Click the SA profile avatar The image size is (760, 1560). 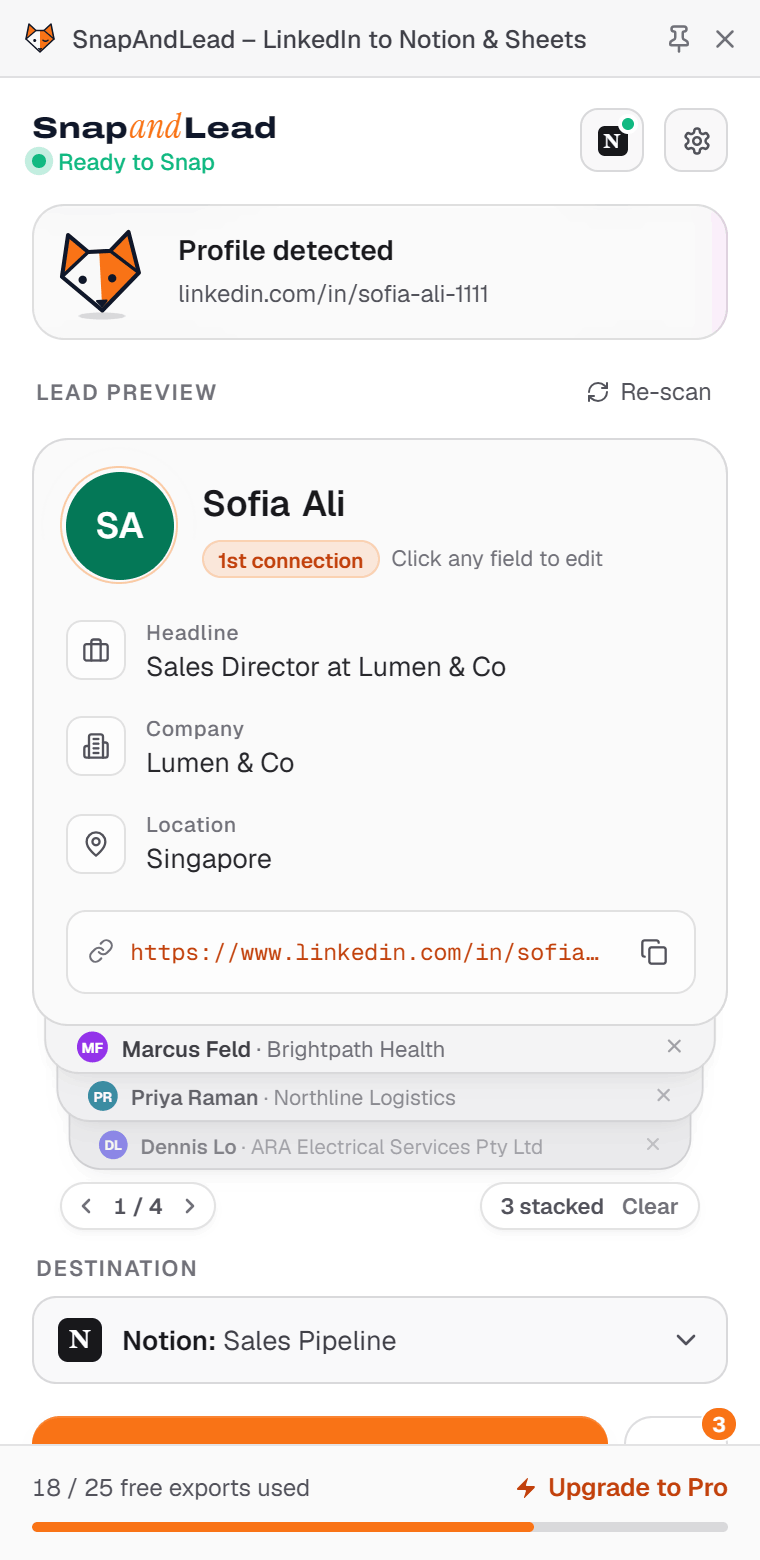[x=119, y=526]
